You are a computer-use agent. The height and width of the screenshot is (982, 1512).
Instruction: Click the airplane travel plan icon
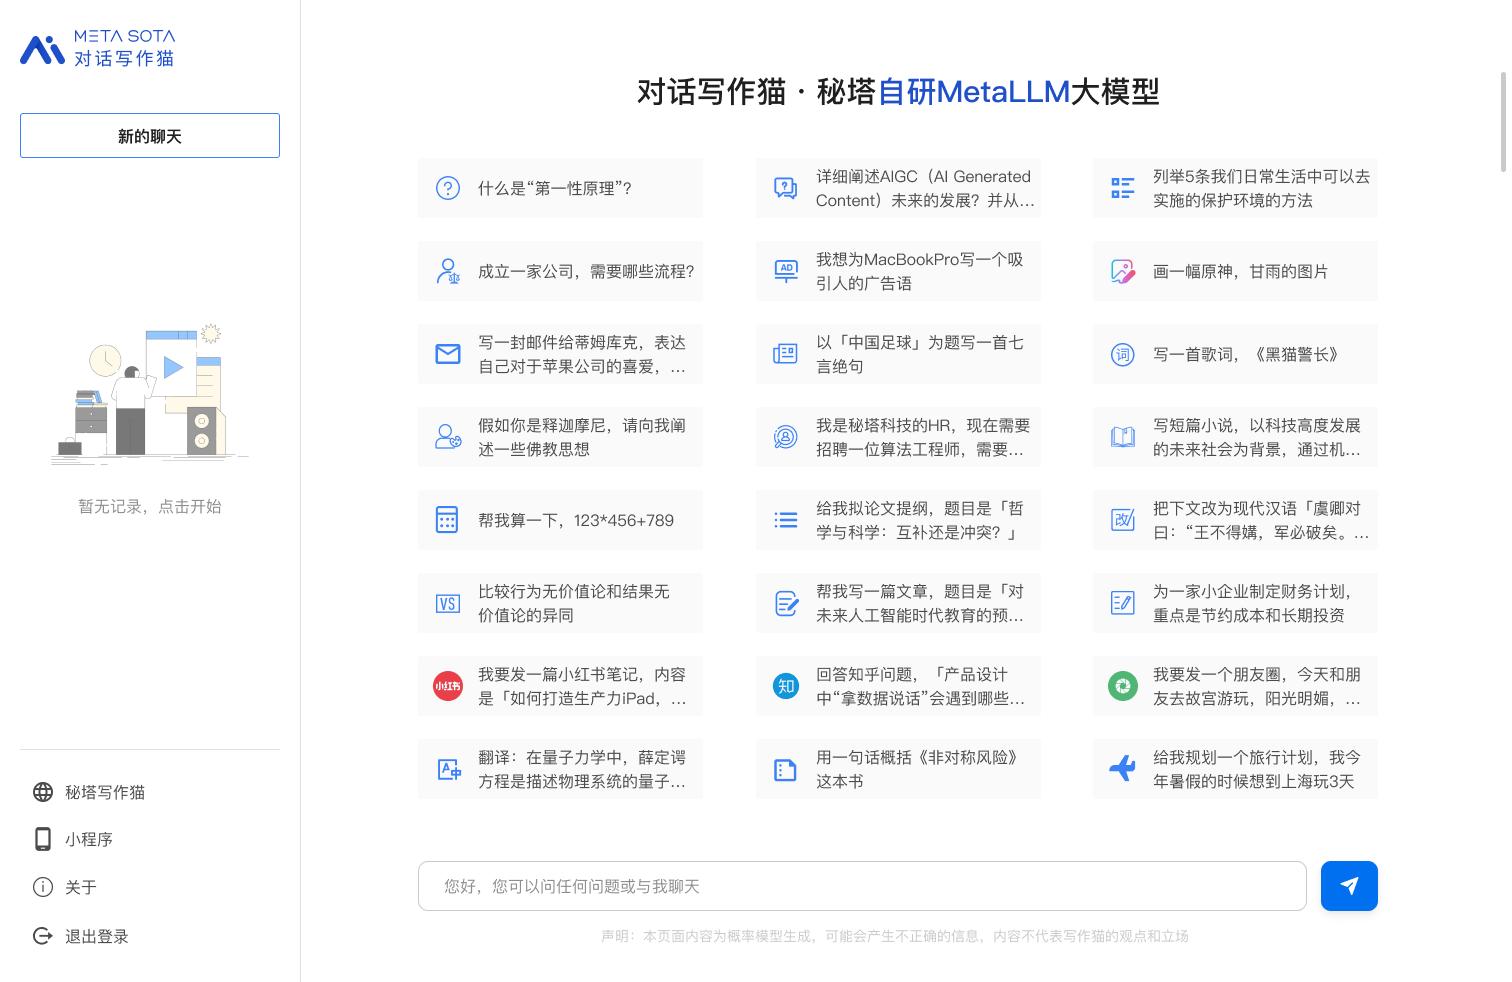pos(1123,769)
